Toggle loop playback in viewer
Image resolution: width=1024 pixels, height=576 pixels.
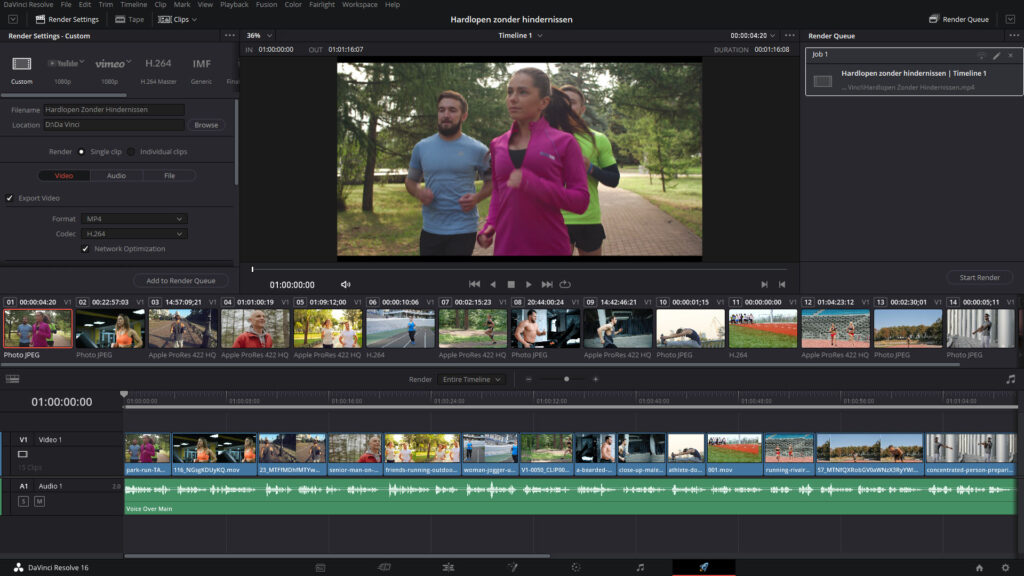tap(565, 284)
